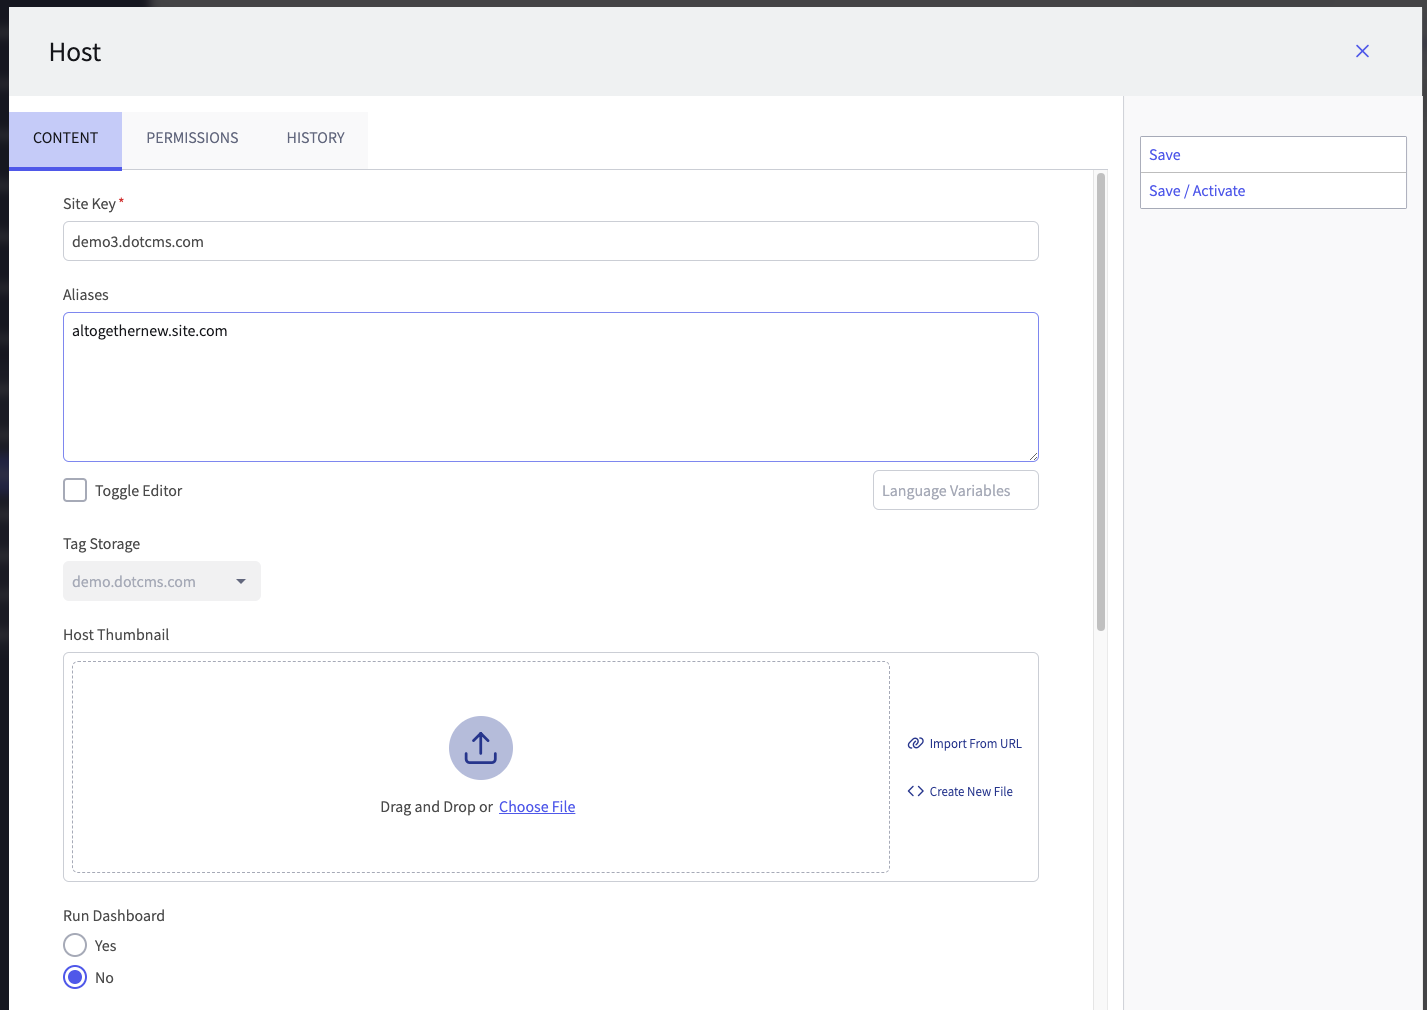The width and height of the screenshot is (1427, 1010).
Task: Click the Tag Storage dropdown arrow
Action: point(241,581)
